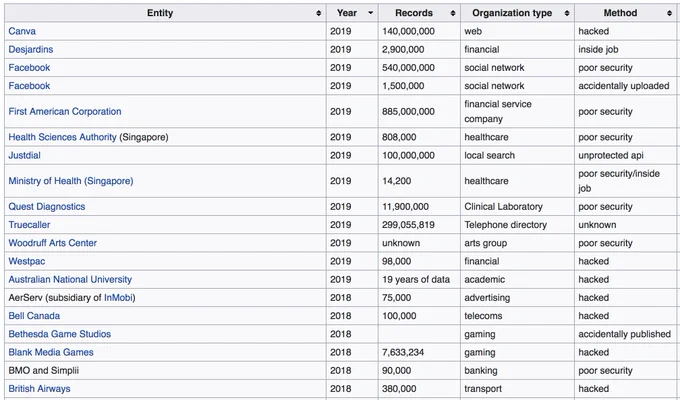Viewport: 680px width, 400px height.
Task: Select the 98,000 records cell
Action: tap(419, 261)
